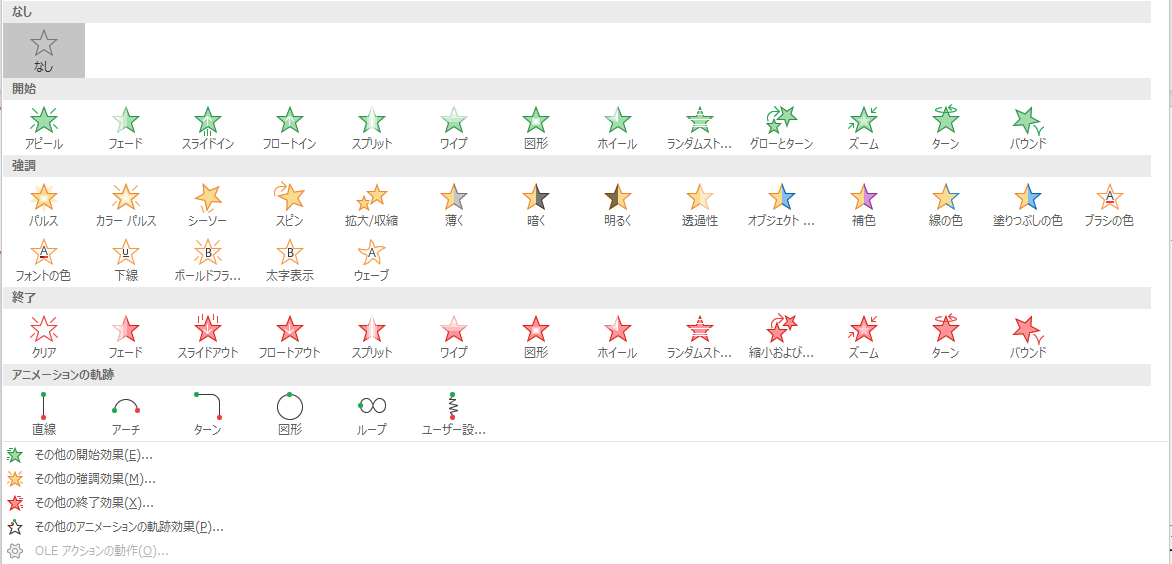Select 拡大/収縮 emphasis effect
This screenshot has height=564, width=1172.
click(x=371, y=205)
